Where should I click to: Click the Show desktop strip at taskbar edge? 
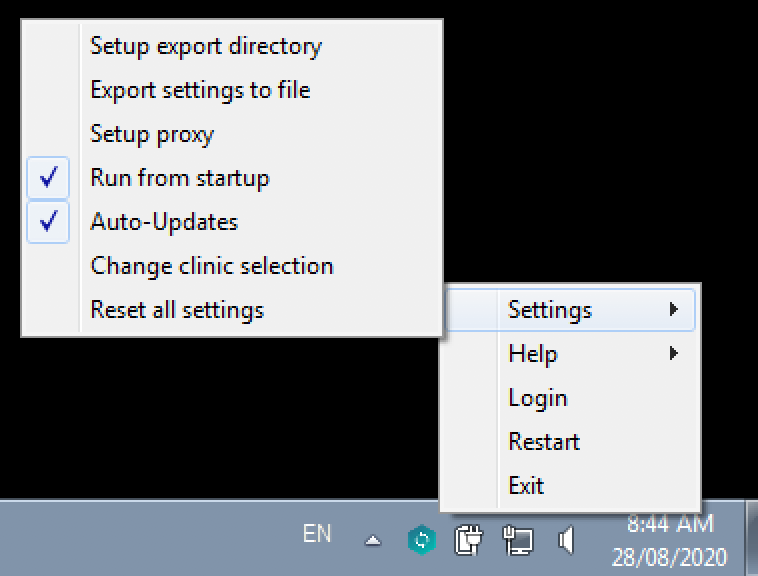coord(751,540)
